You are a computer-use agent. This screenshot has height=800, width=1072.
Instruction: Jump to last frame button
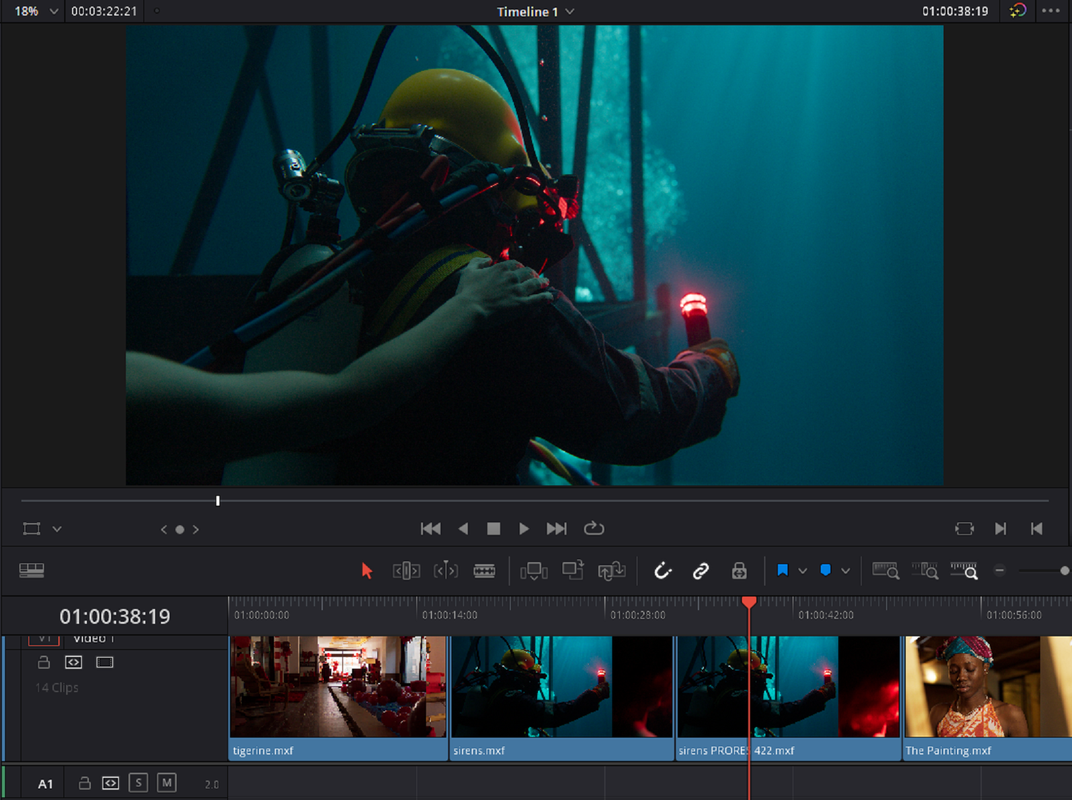point(557,529)
